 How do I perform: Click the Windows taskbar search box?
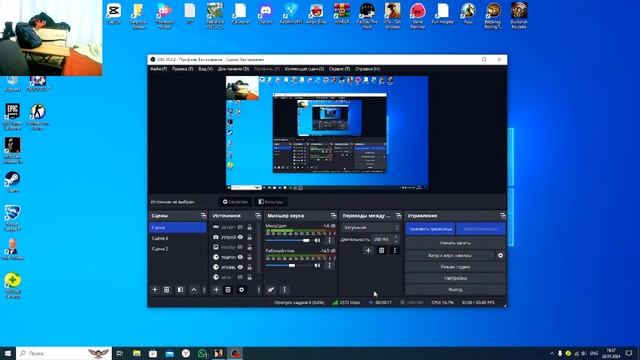point(64,353)
